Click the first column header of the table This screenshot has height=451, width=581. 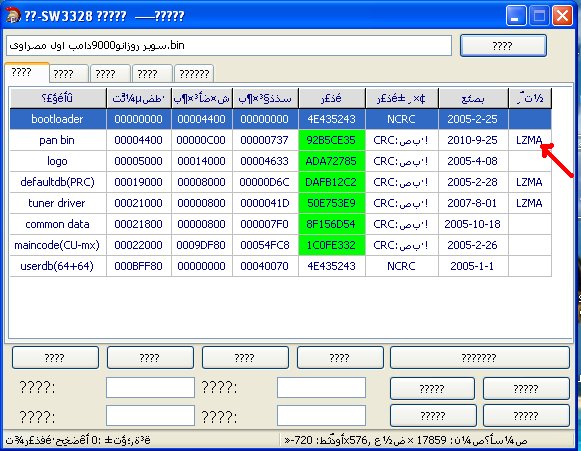(58, 98)
